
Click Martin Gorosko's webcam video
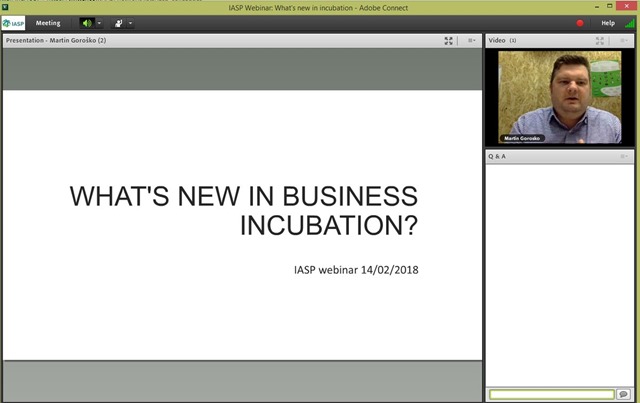pos(560,97)
